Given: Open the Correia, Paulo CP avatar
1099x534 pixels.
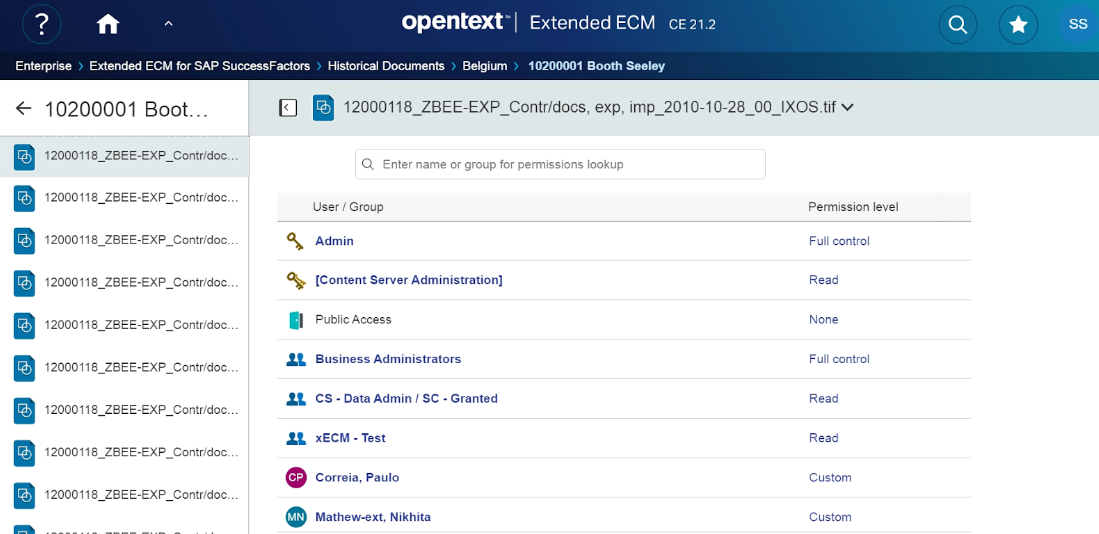Looking at the screenshot, I should (295, 478).
